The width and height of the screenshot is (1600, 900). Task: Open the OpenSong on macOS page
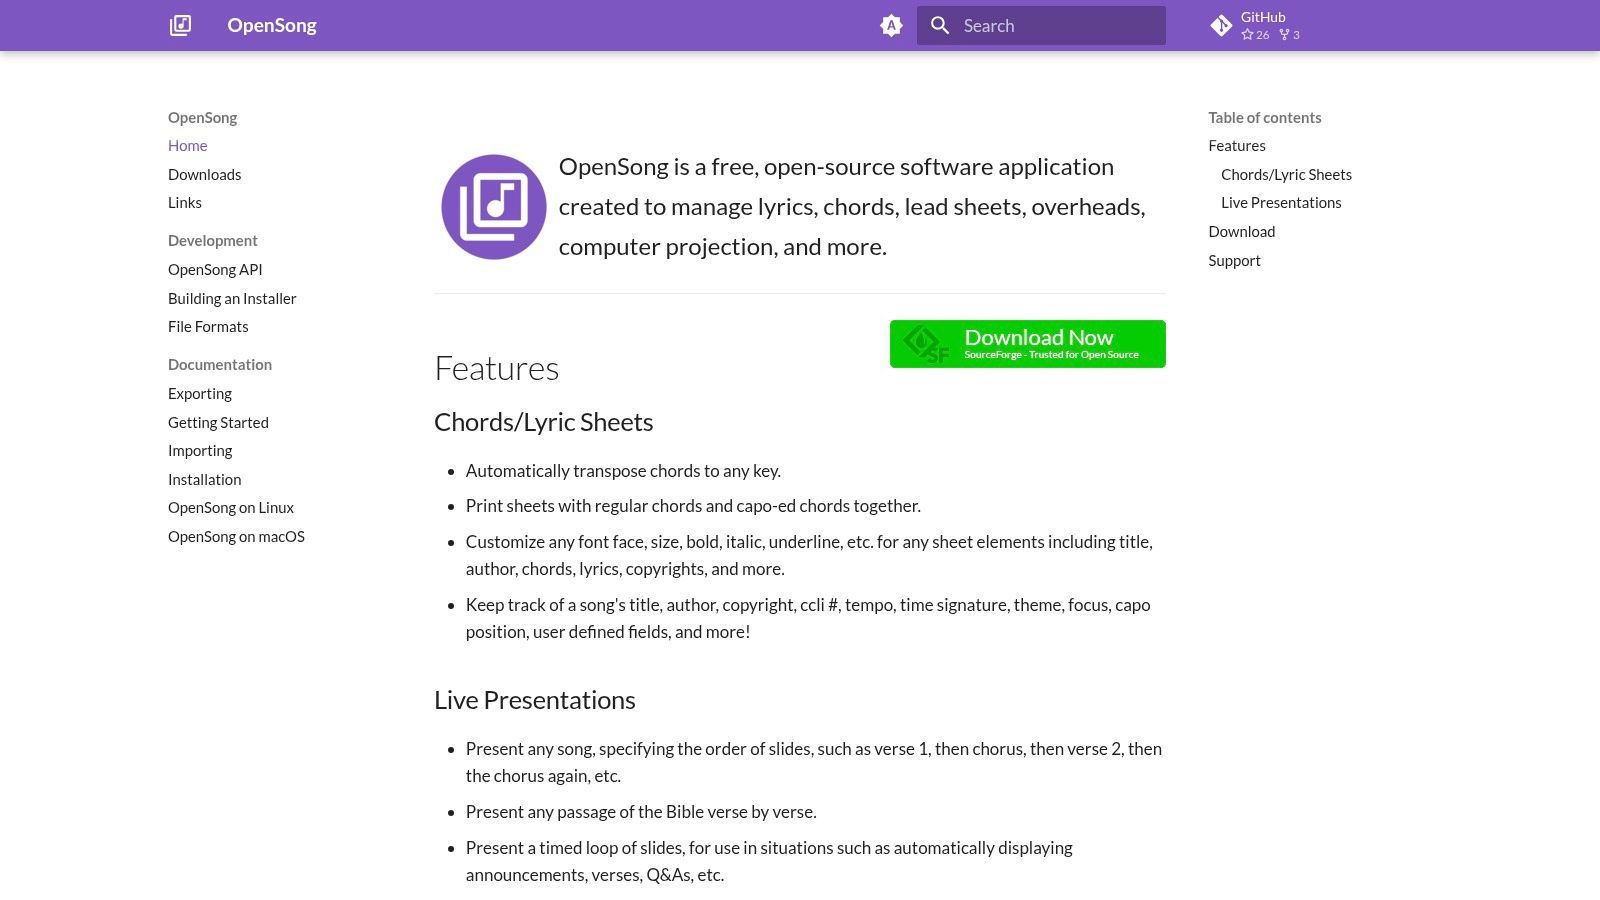pyautogui.click(x=236, y=537)
